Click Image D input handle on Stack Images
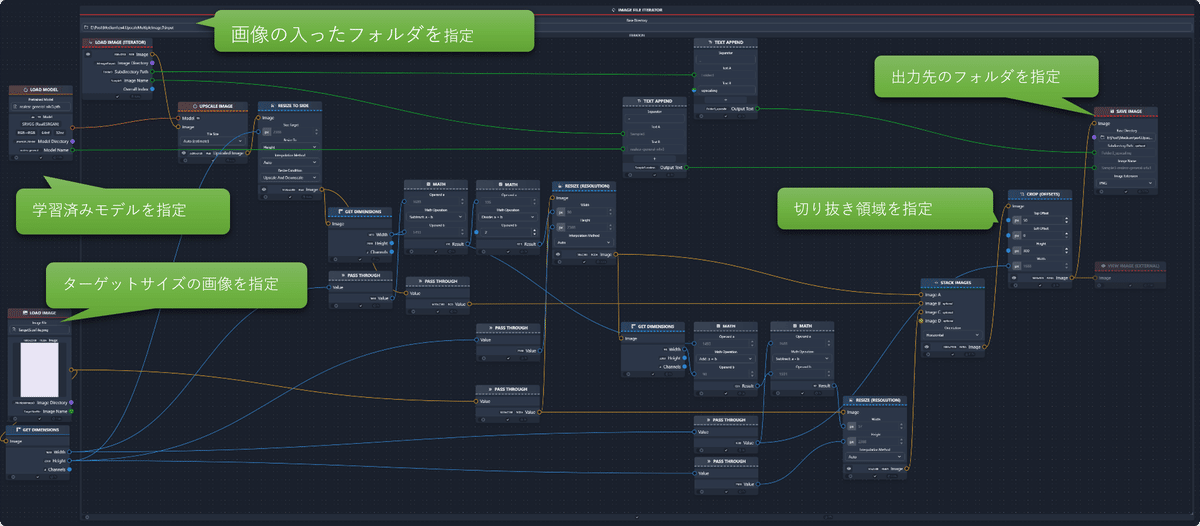This screenshot has height=526, width=1200. click(x=921, y=320)
